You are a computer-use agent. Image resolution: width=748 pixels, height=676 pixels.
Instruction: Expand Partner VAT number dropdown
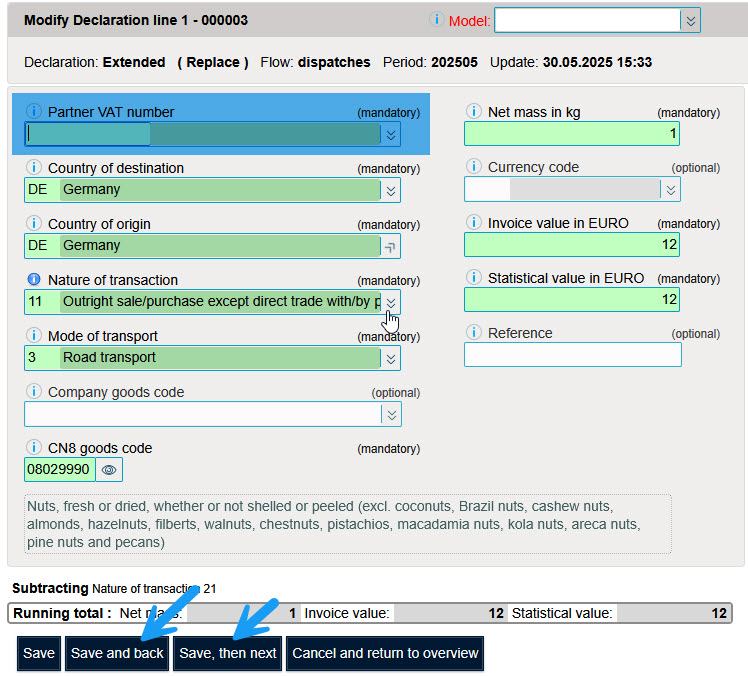(x=391, y=135)
